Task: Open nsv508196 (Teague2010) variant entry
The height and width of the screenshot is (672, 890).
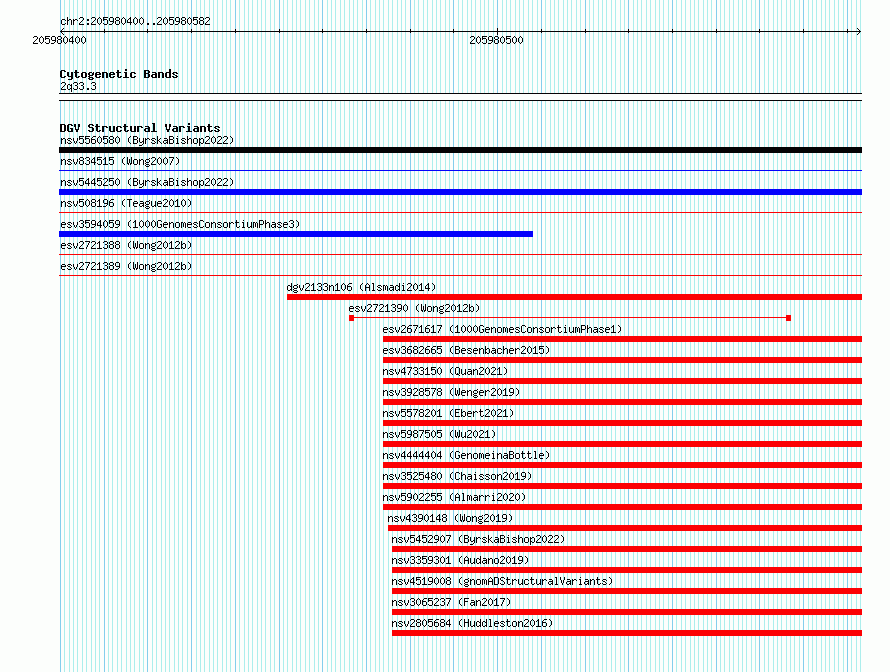Action: pyautogui.click(x=126, y=203)
